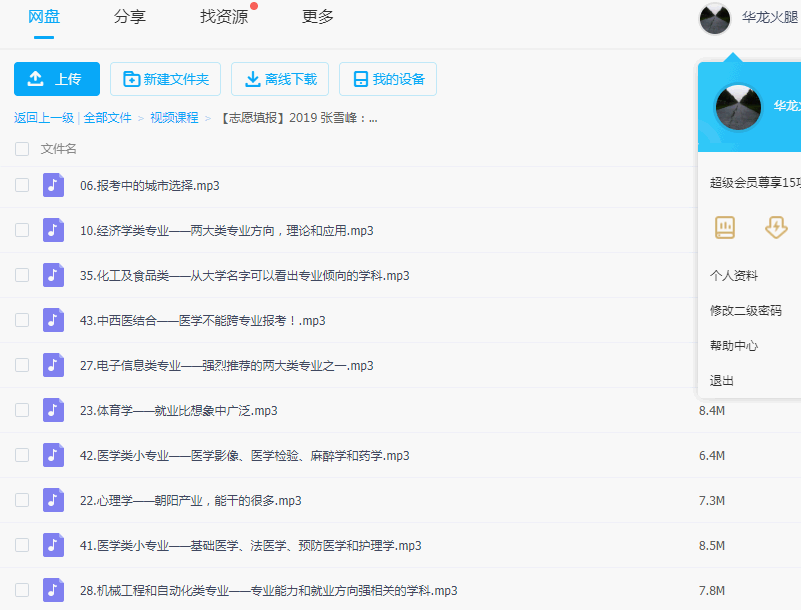The width and height of the screenshot is (801, 610).
Task: Click the 8.4M size of the 23.体育学 file
Action: (712, 410)
